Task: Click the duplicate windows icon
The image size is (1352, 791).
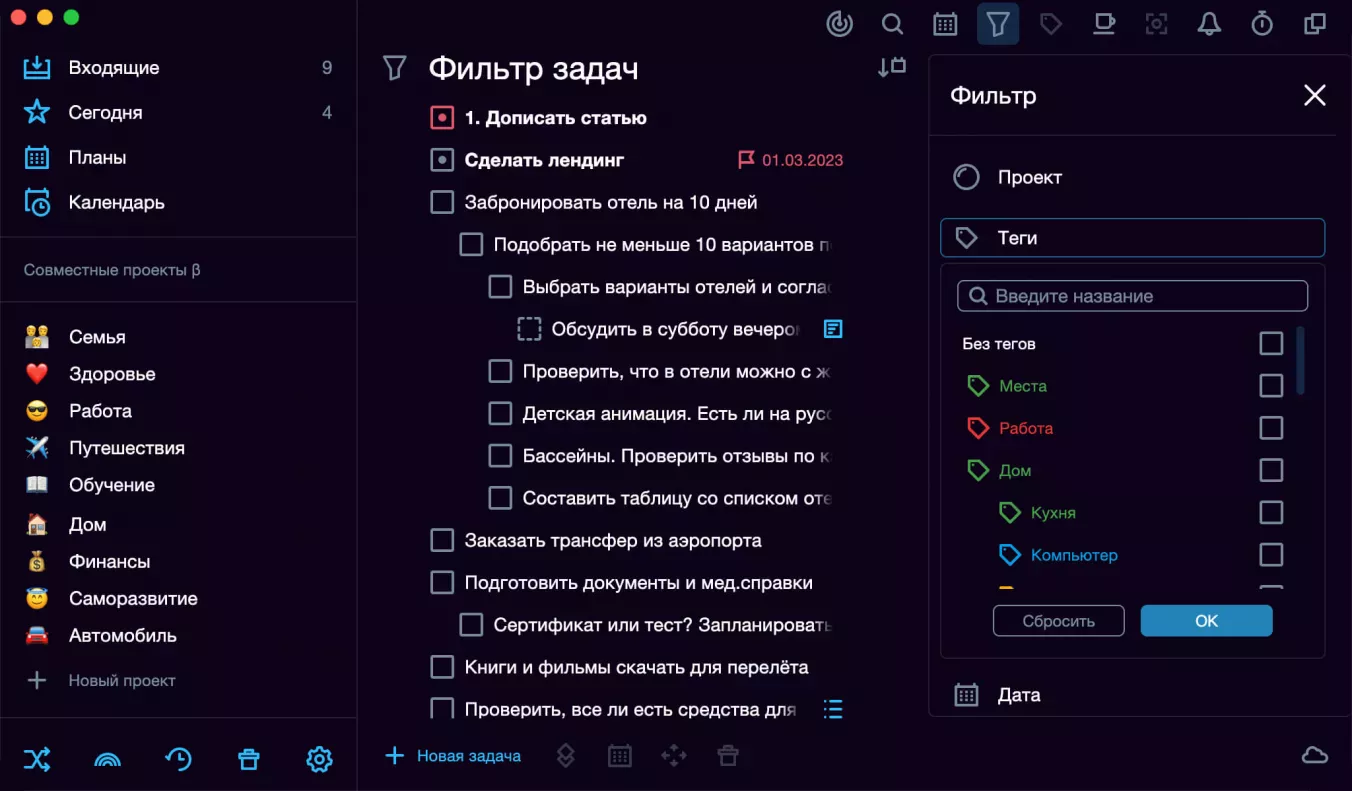Action: click(1315, 24)
